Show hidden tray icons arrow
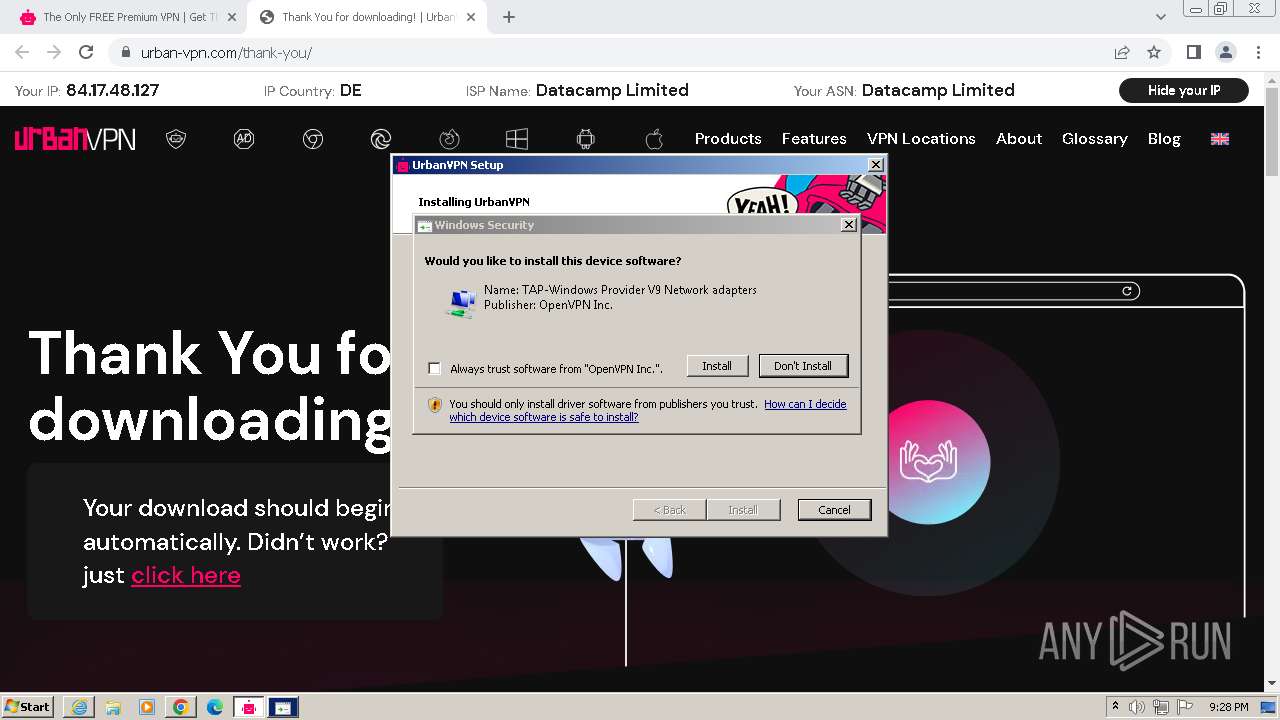This screenshot has width=1280, height=720. tap(1115, 707)
